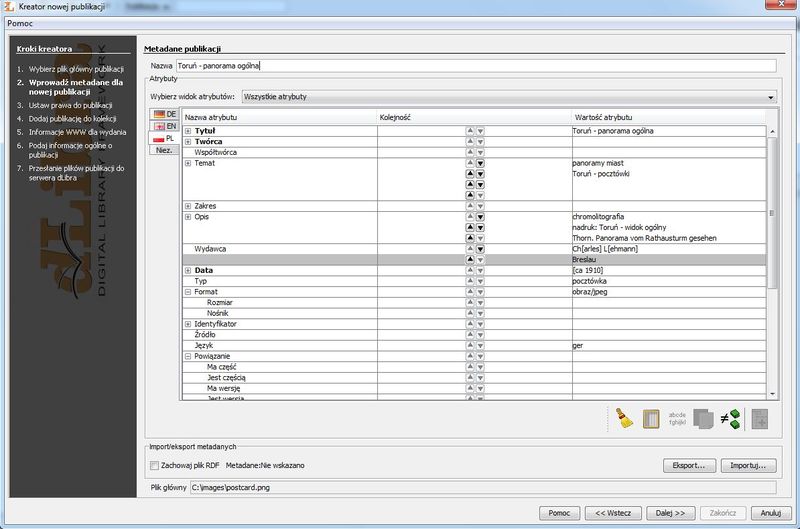Collapse the Powiązanie attribute group

(188, 356)
